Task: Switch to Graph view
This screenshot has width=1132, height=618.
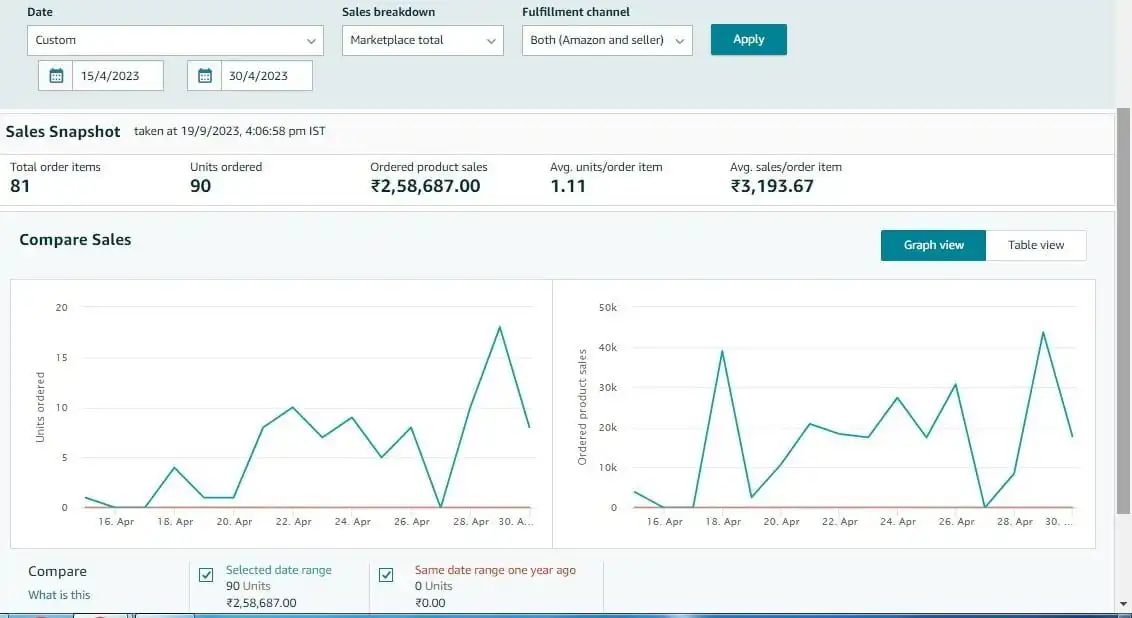Action: 933,245
